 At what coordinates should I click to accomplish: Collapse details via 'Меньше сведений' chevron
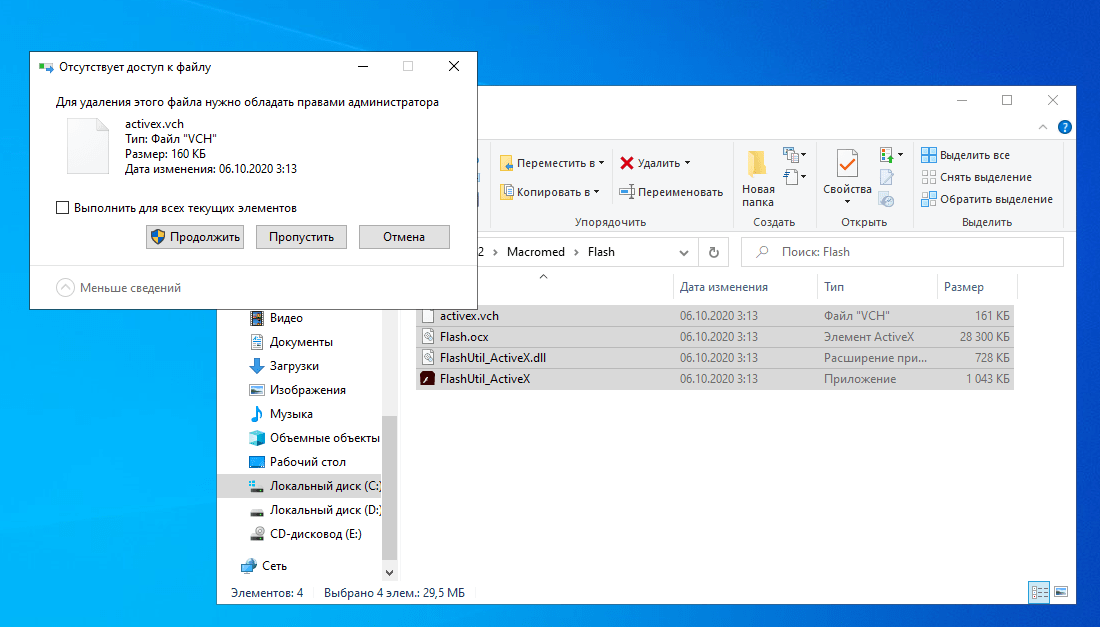[66, 288]
